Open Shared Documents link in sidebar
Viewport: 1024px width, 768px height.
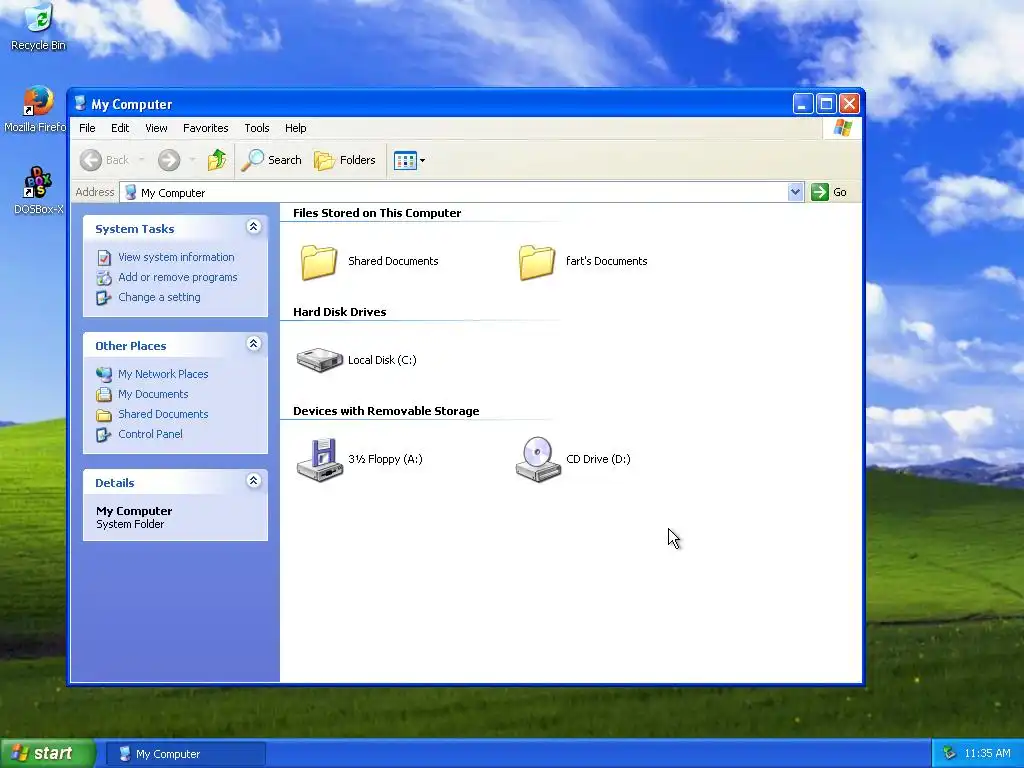[x=163, y=414]
